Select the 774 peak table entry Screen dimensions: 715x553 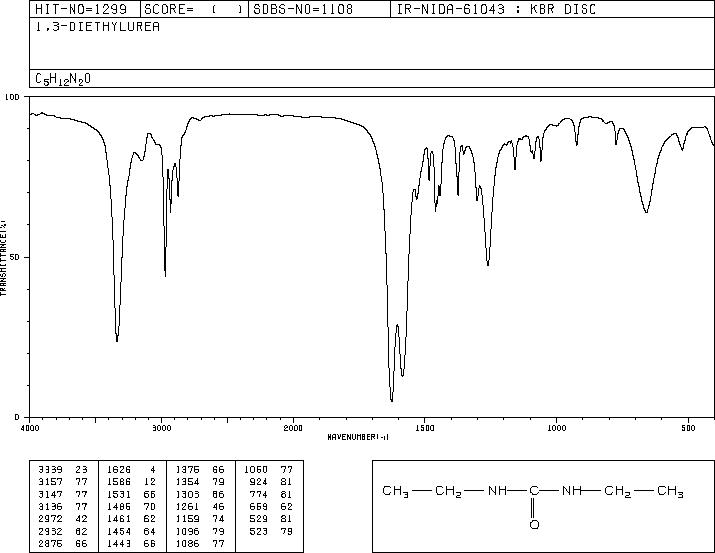click(271, 494)
